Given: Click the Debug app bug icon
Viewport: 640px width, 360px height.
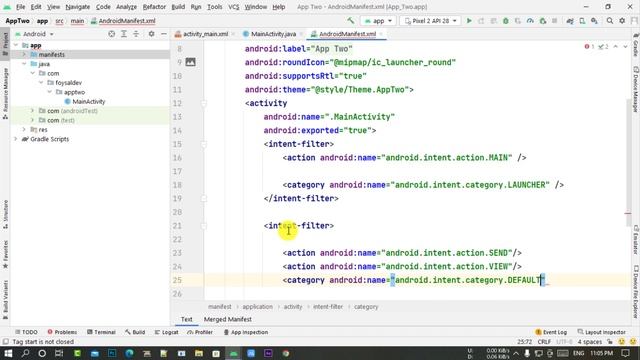Looking at the screenshot, I should [506, 20].
